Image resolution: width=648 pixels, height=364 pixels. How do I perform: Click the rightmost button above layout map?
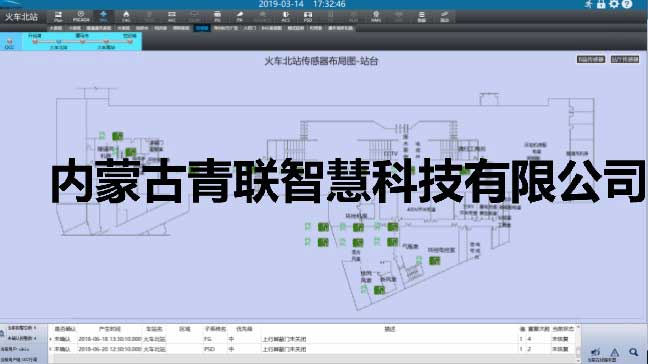pos(625,59)
